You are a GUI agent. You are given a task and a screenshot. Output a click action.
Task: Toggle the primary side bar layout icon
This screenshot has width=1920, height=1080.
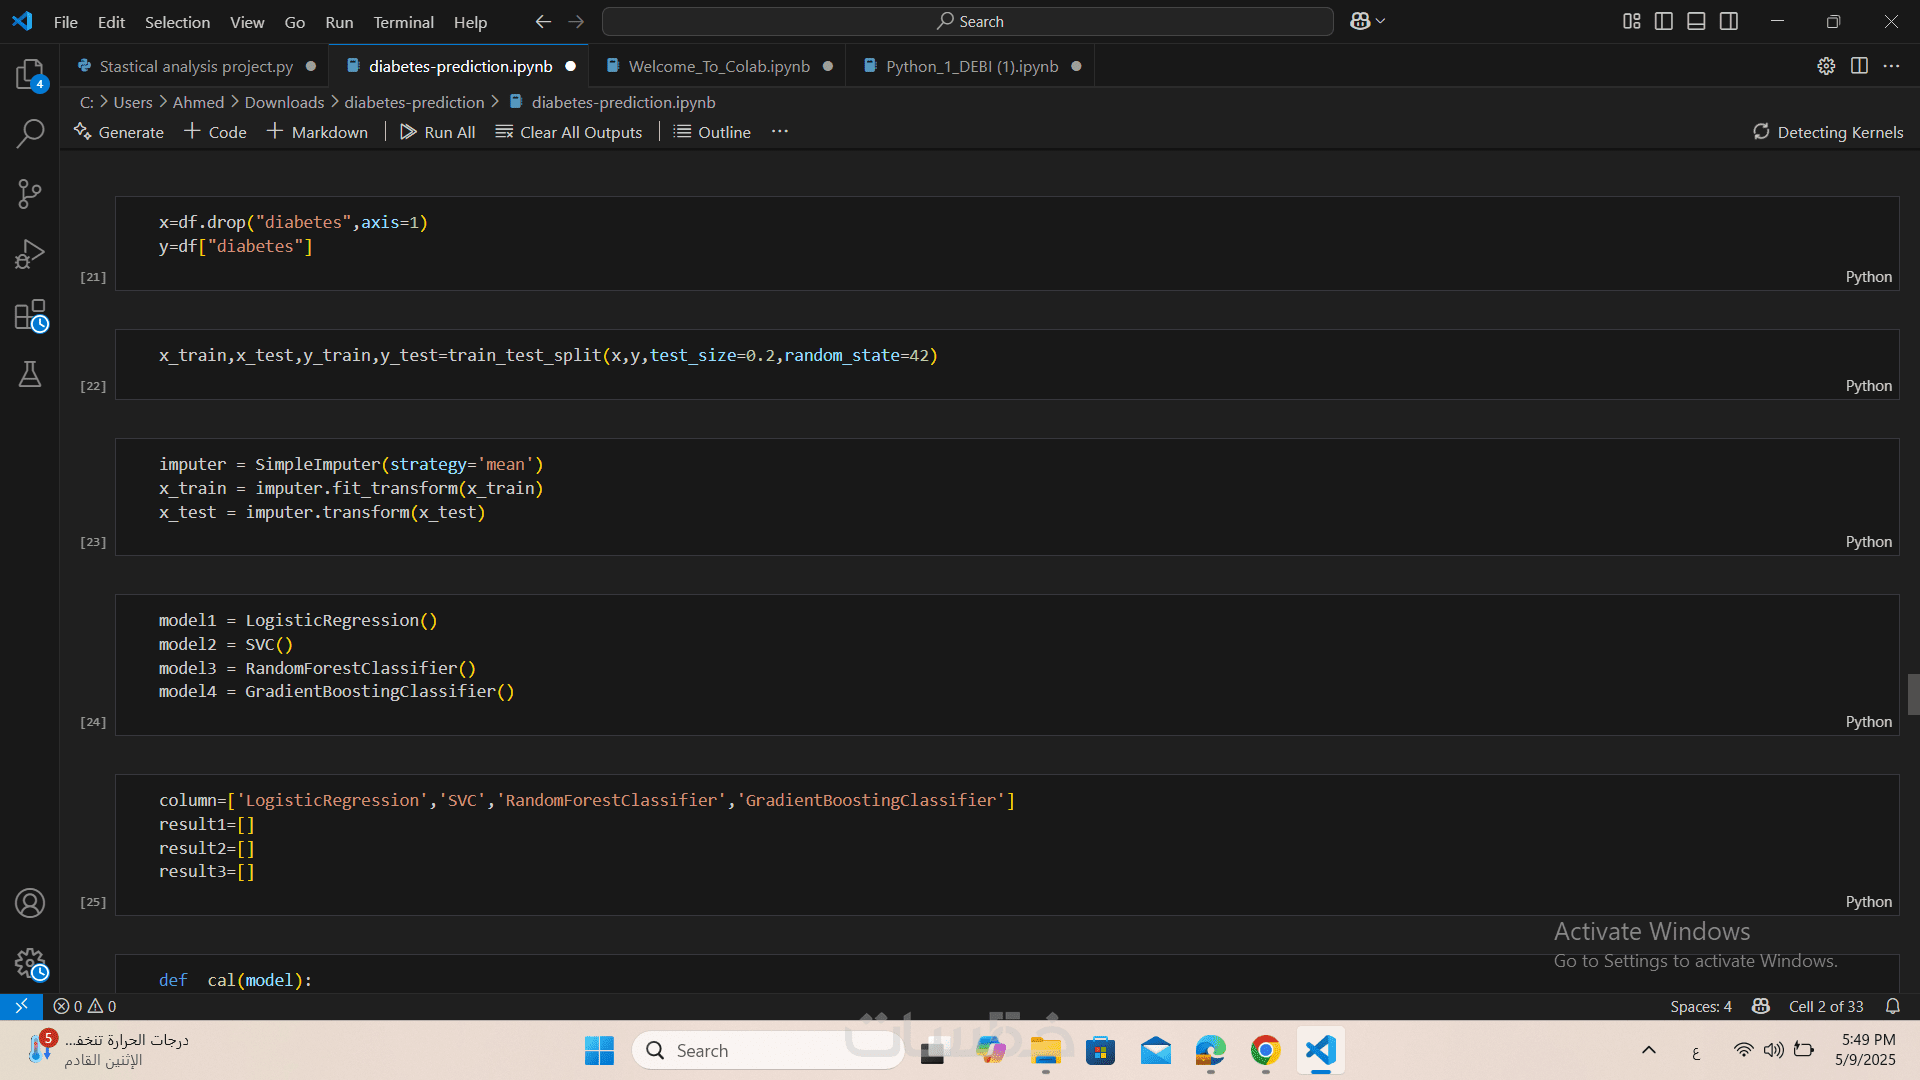coord(1664,21)
